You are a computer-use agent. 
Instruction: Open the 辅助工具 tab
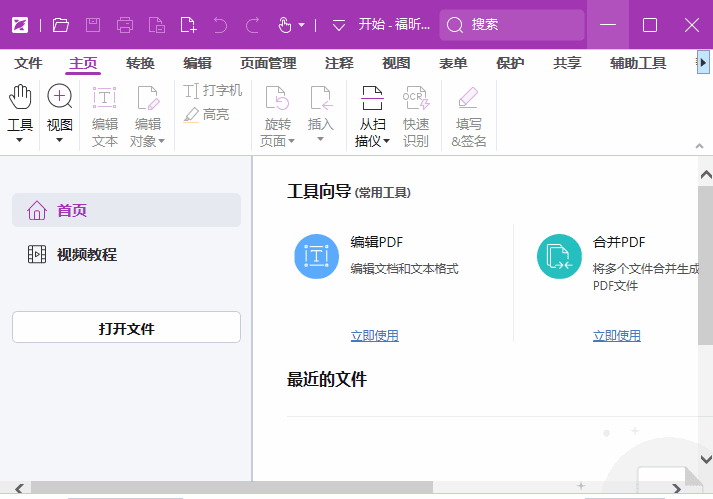(x=638, y=63)
